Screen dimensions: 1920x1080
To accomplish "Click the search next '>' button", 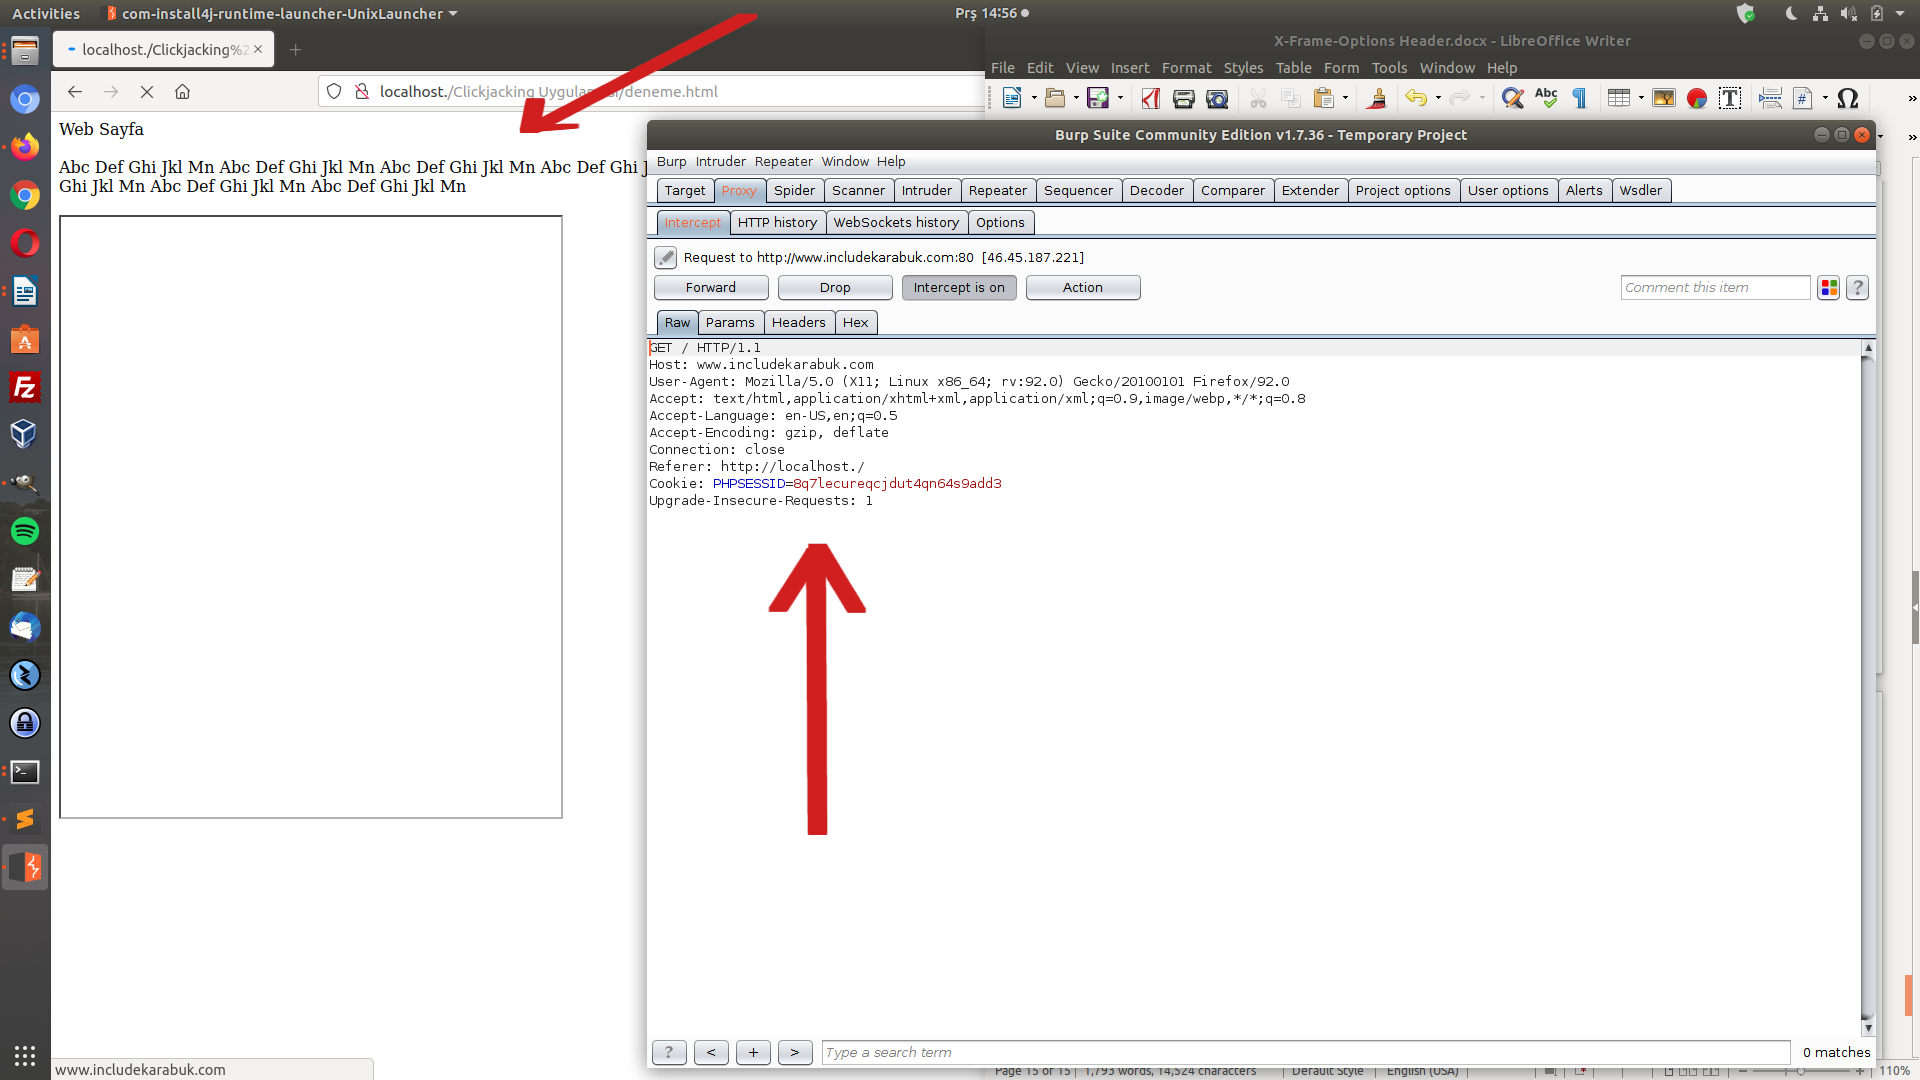I will (795, 1053).
